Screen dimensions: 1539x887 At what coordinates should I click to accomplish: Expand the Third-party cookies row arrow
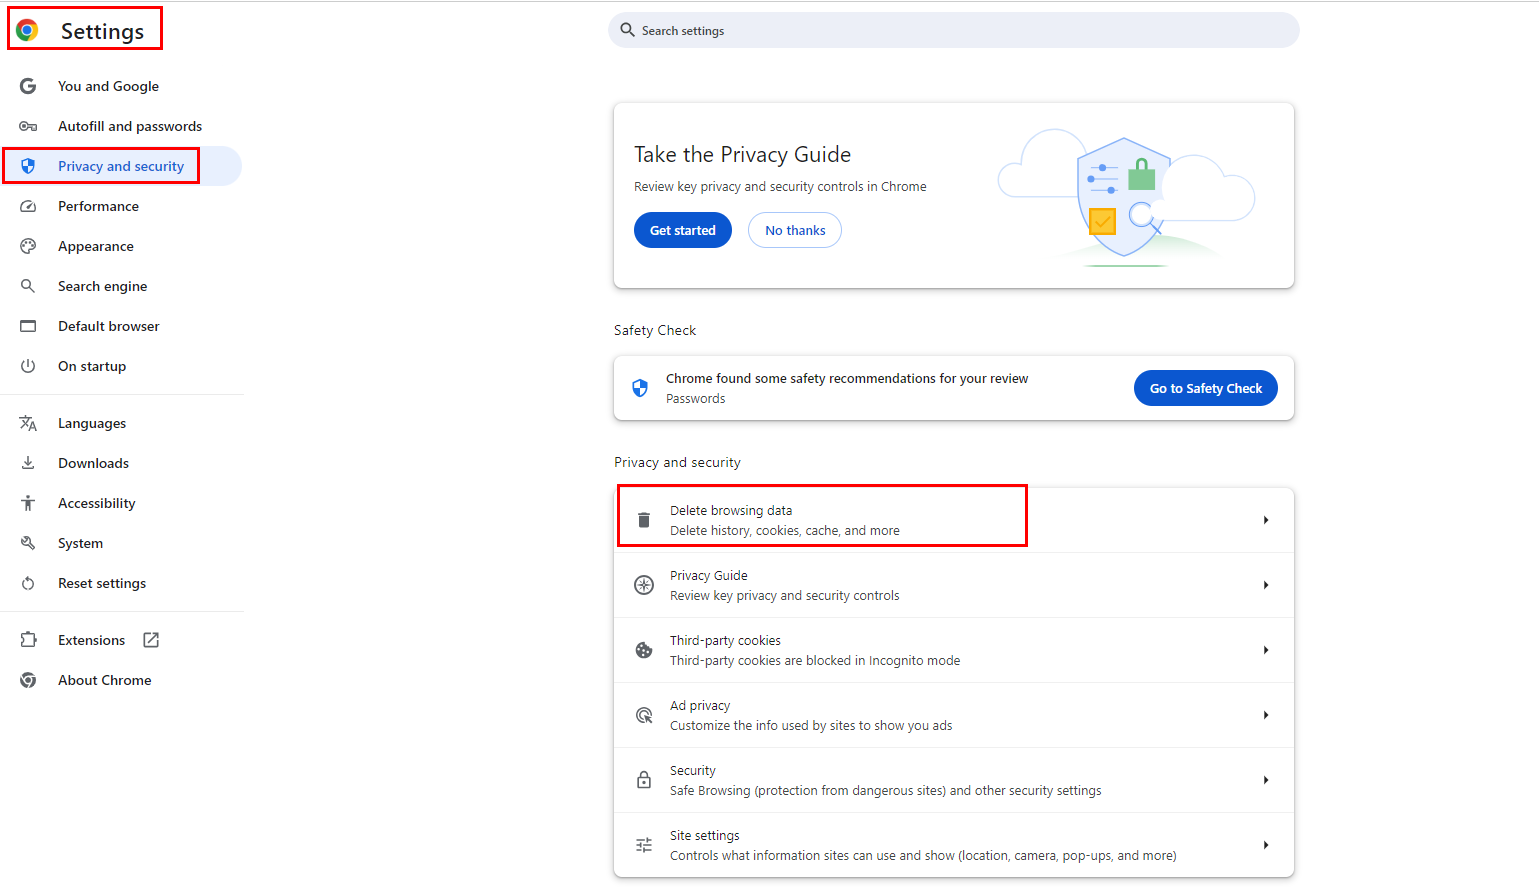tap(1265, 650)
